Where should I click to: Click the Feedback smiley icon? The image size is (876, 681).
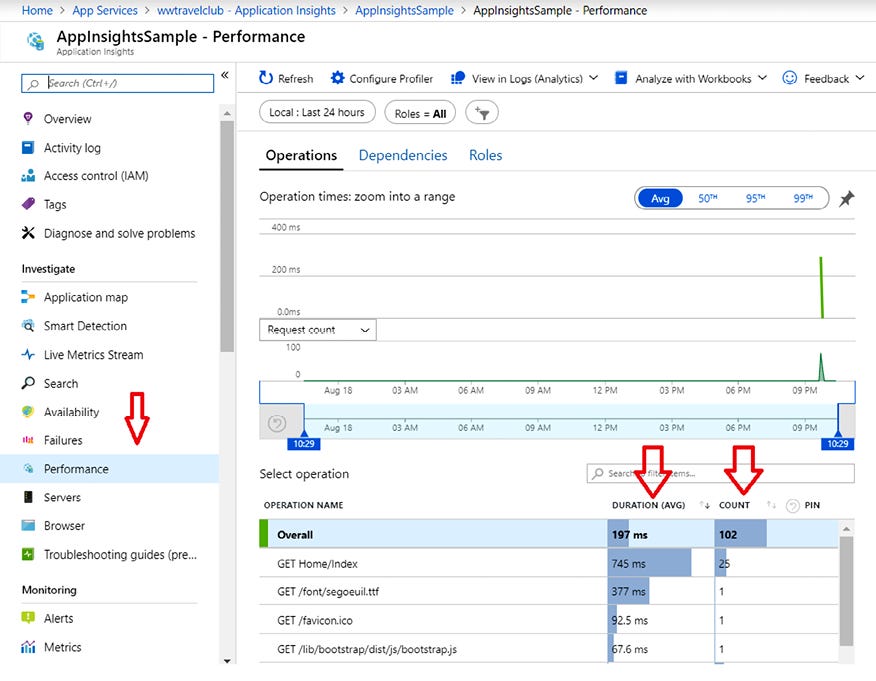pos(789,78)
